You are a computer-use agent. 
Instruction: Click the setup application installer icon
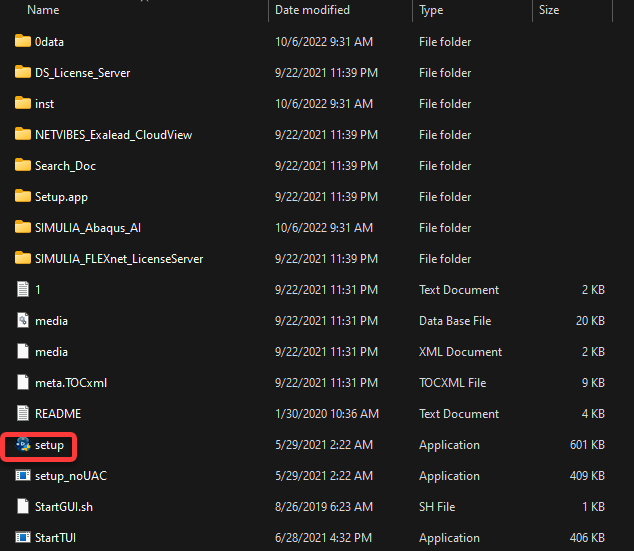pos(23,445)
